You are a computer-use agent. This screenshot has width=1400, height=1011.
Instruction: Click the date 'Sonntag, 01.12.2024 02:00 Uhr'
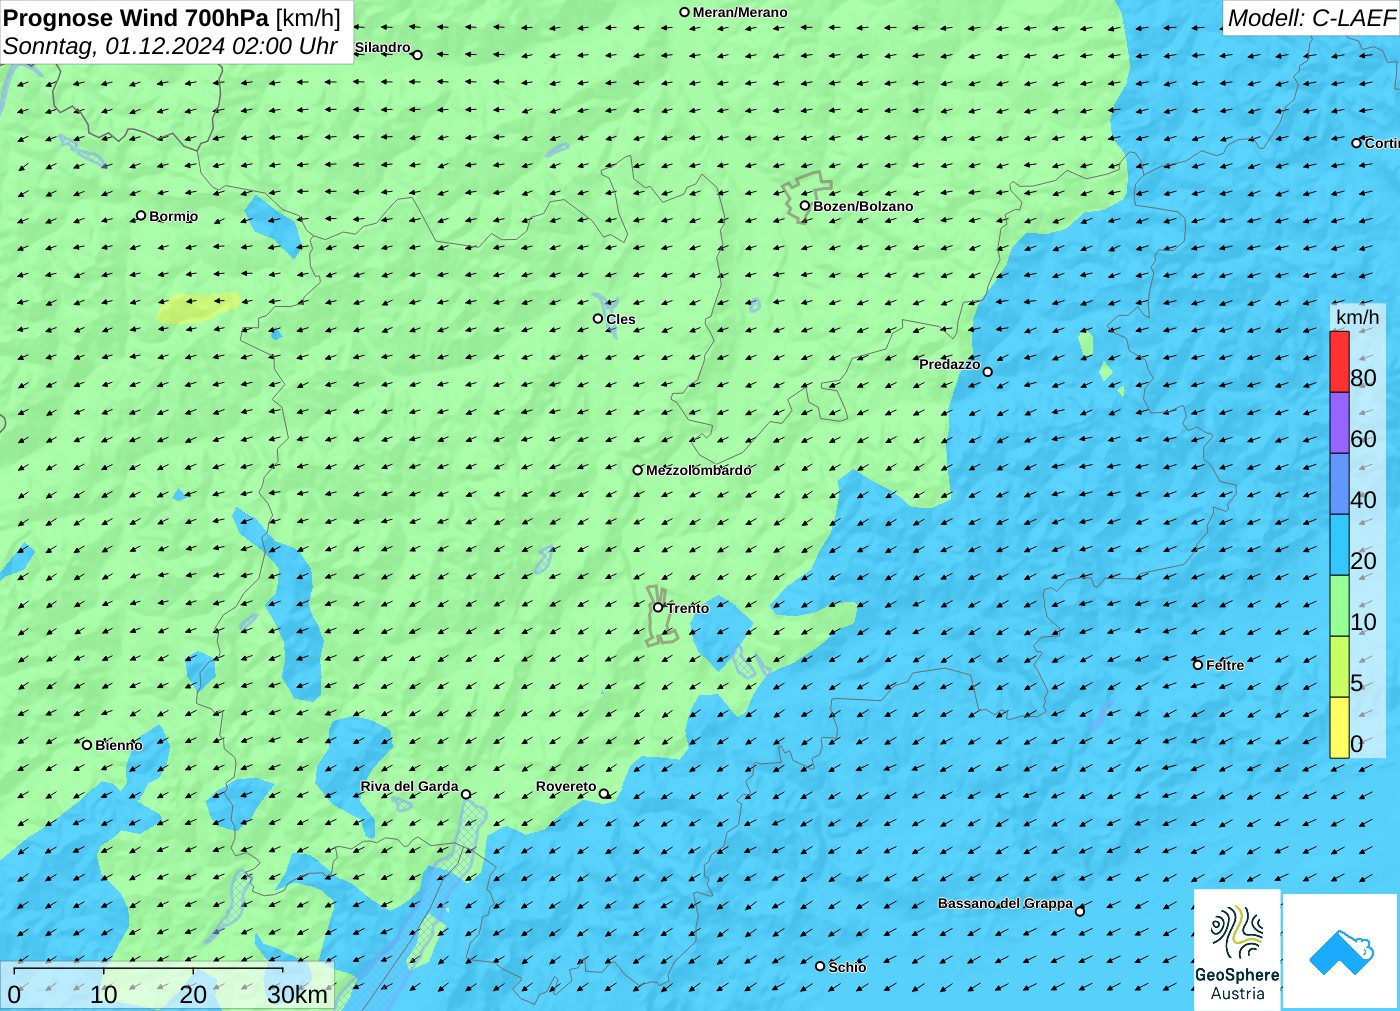pyautogui.click(x=170, y=46)
